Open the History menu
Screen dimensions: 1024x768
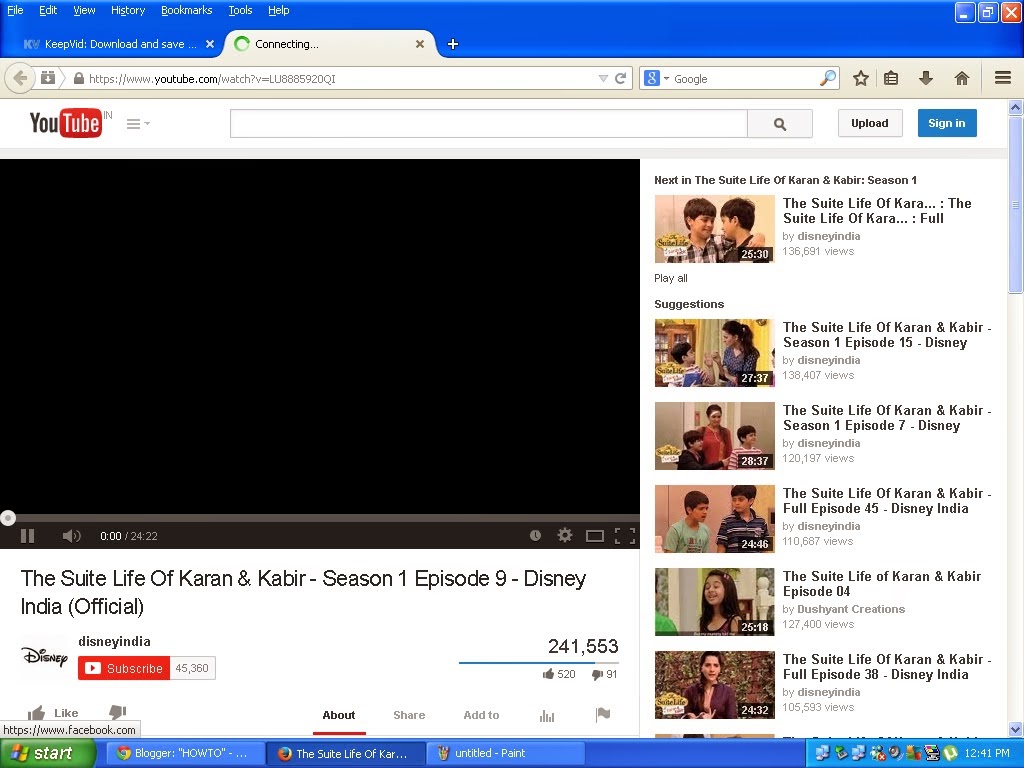[x=128, y=10]
